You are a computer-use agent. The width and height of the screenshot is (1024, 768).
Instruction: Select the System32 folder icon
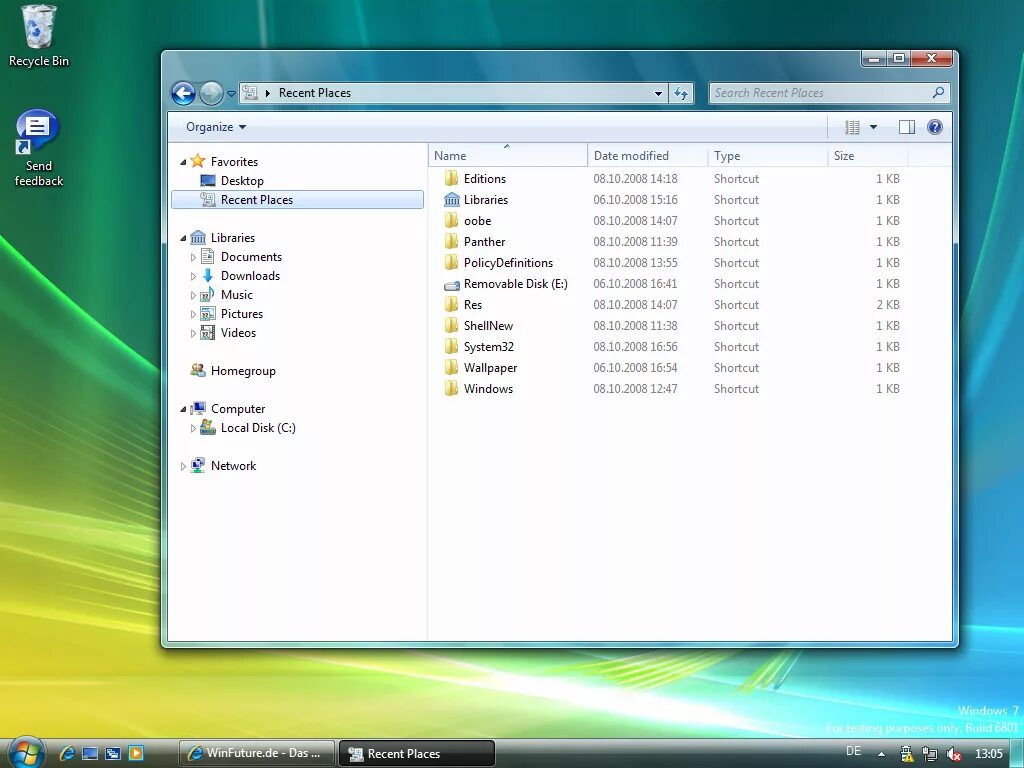(x=451, y=346)
